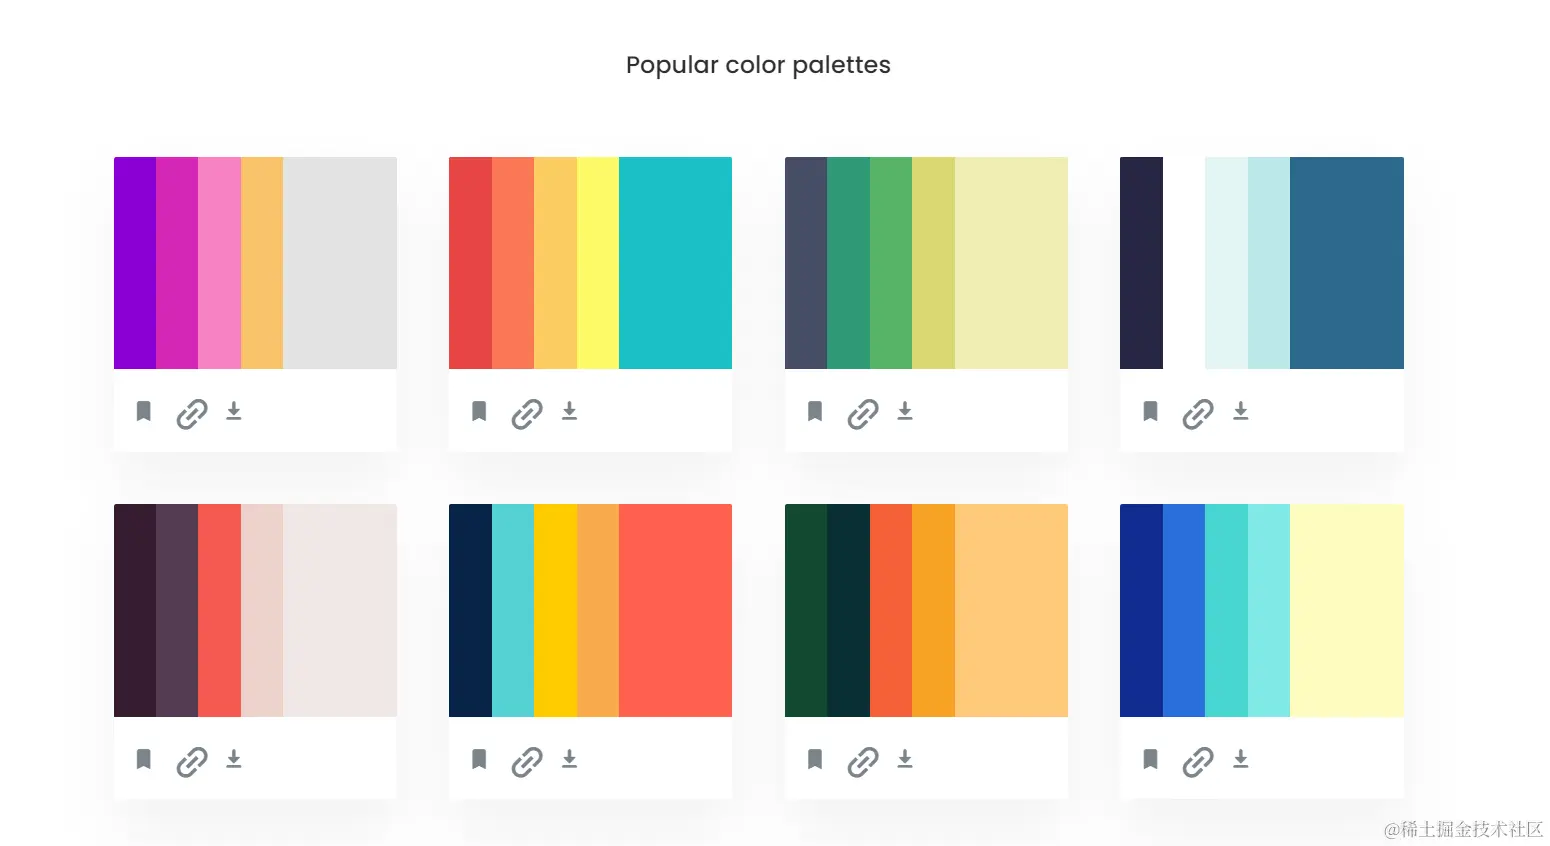This screenshot has height=846, width=1550.
Task: Select the golden yellow swatch in bottom row
Action: click(555, 610)
